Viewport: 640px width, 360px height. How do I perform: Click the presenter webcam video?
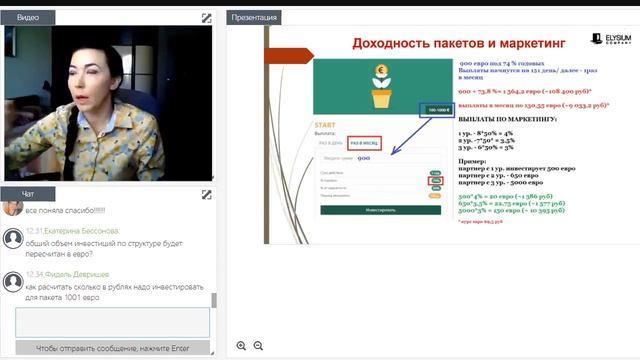tap(108, 103)
